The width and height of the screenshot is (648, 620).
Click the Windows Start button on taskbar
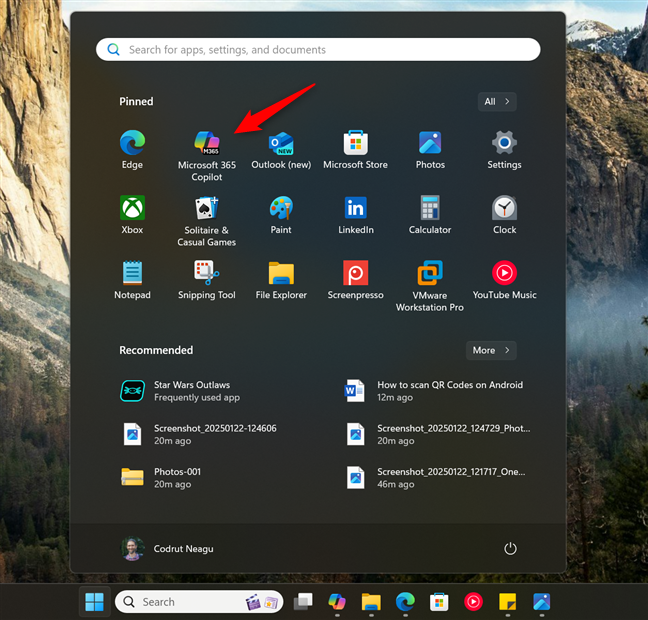(94, 602)
